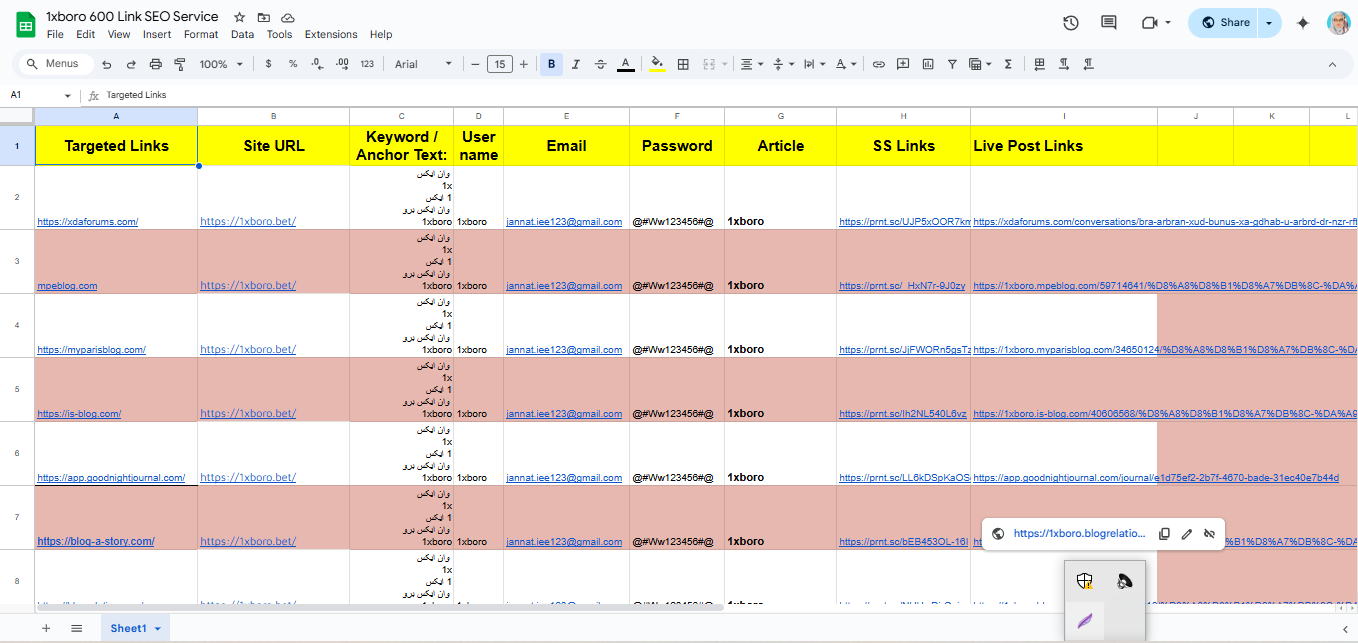Open the comments speech bubble icon
The image size is (1358, 643).
click(x=1108, y=23)
